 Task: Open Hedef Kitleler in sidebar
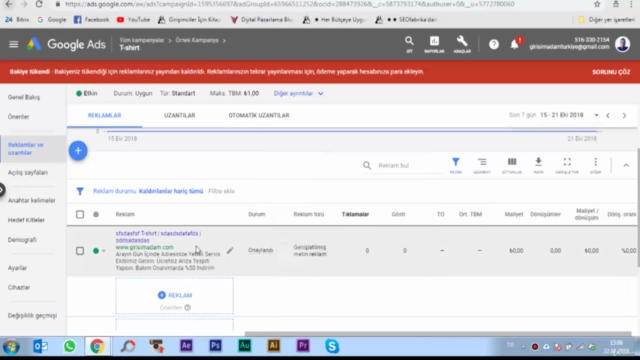(x=27, y=220)
